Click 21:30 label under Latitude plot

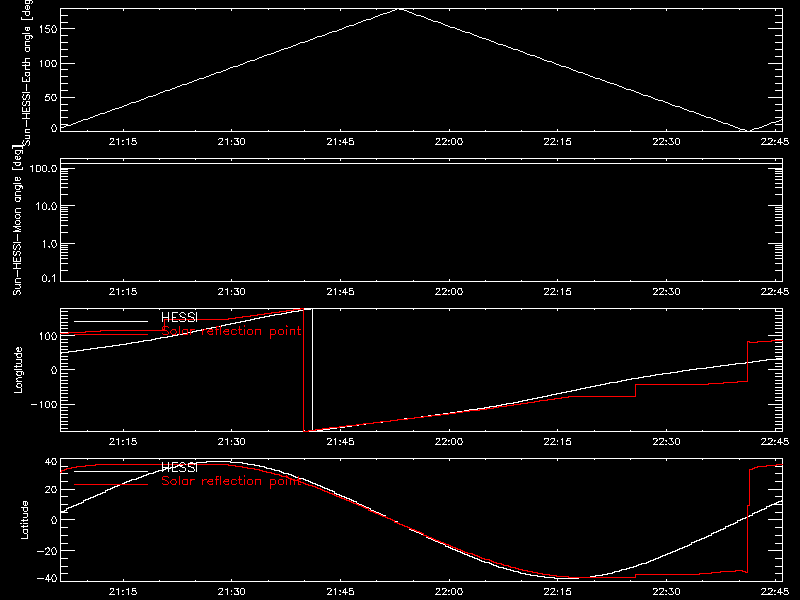click(232, 592)
